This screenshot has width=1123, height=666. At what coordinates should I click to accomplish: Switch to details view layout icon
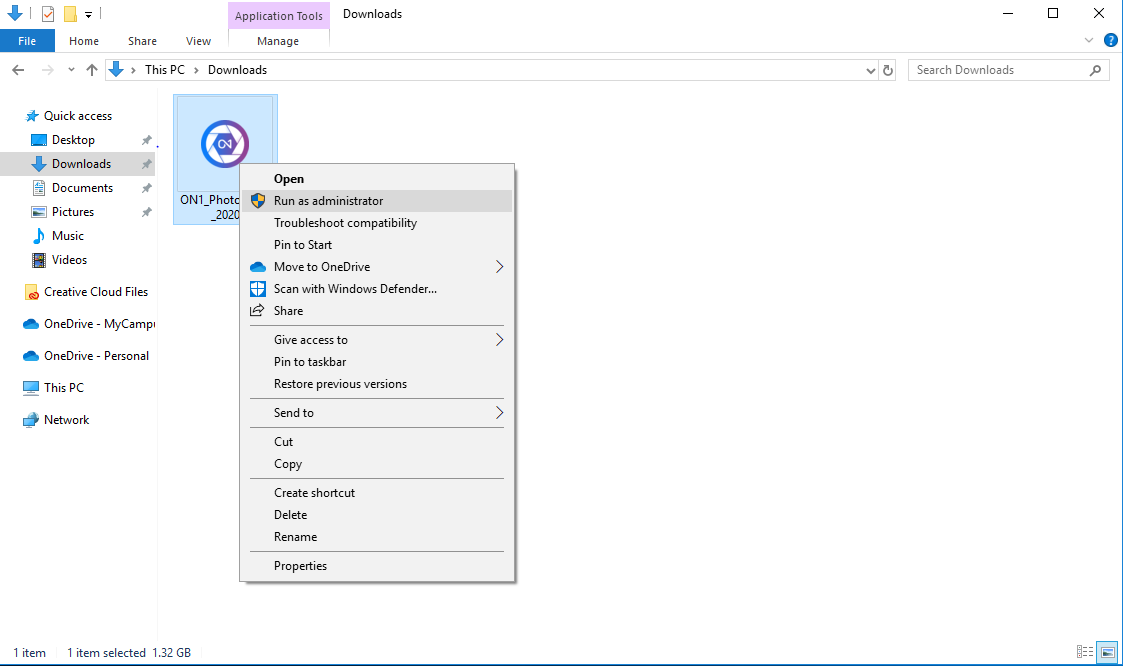pos(1086,652)
